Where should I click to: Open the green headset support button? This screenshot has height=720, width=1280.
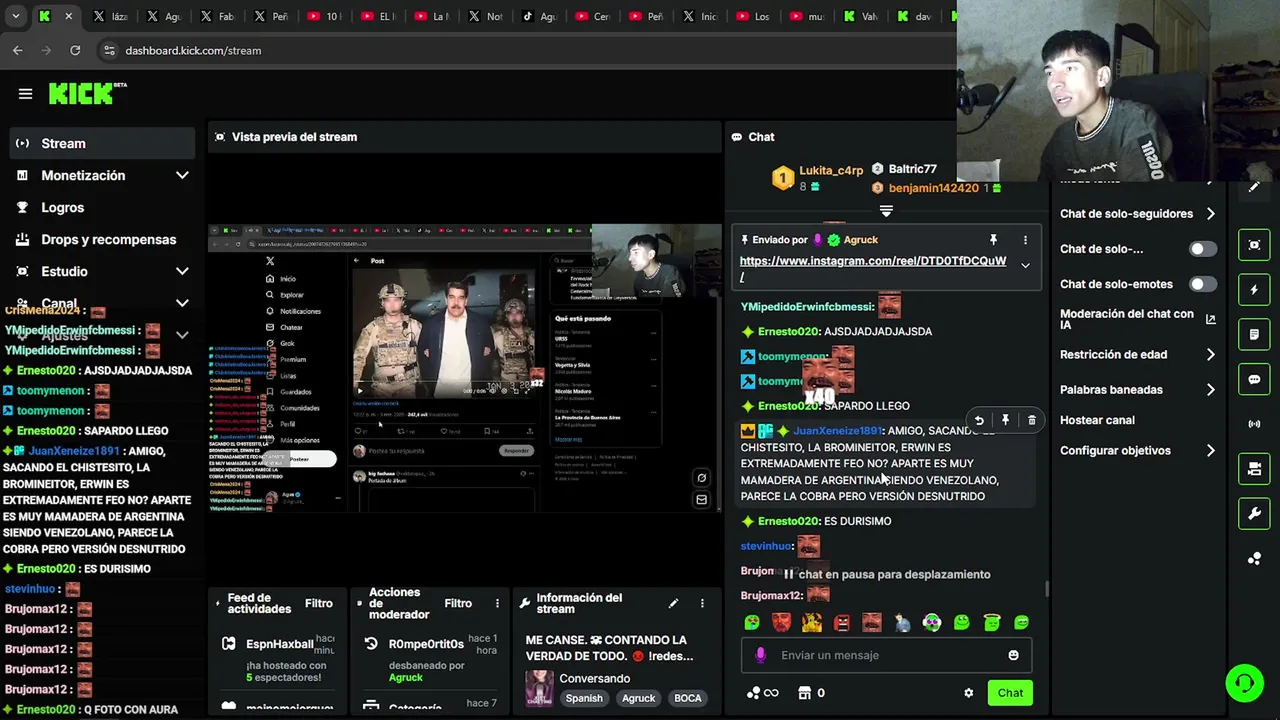pyautogui.click(x=1244, y=684)
